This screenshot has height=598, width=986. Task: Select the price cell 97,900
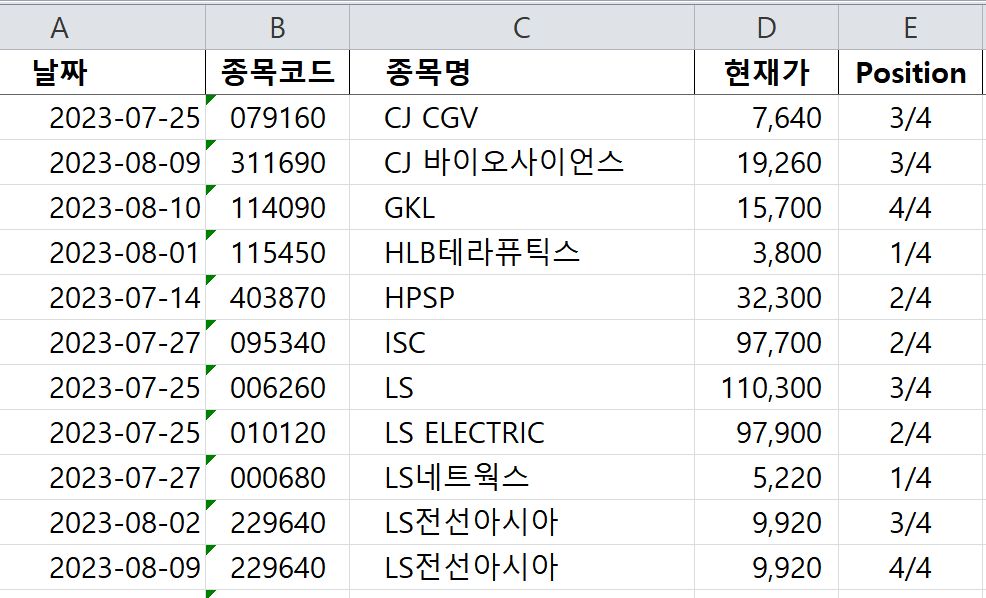tap(766, 433)
